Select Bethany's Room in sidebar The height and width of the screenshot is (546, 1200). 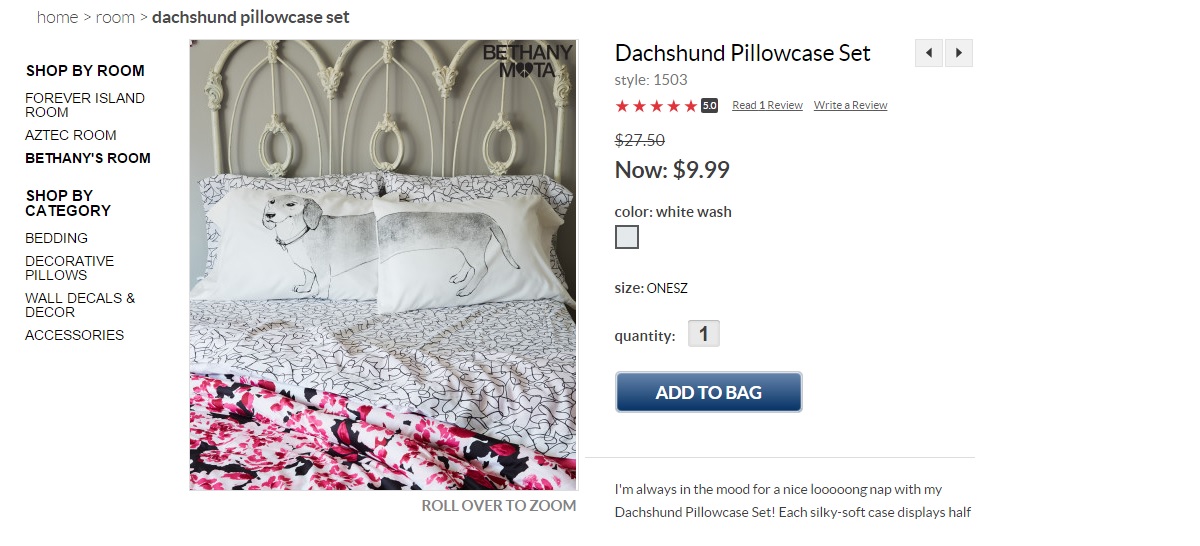pyautogui.click(x=88, y=158)
